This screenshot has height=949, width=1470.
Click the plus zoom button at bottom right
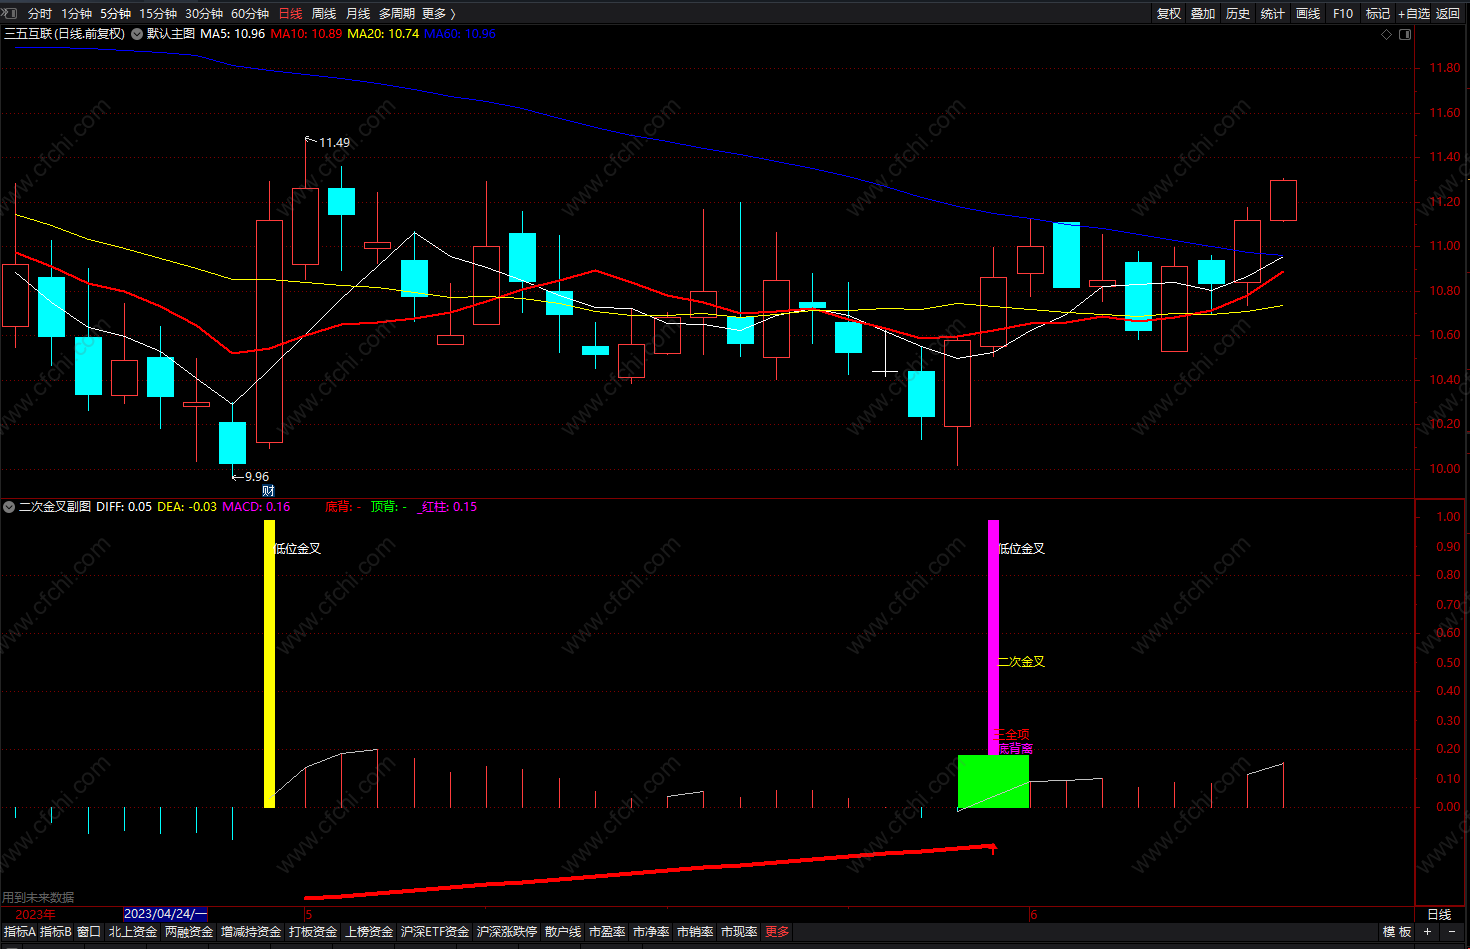pos(1427,932)
